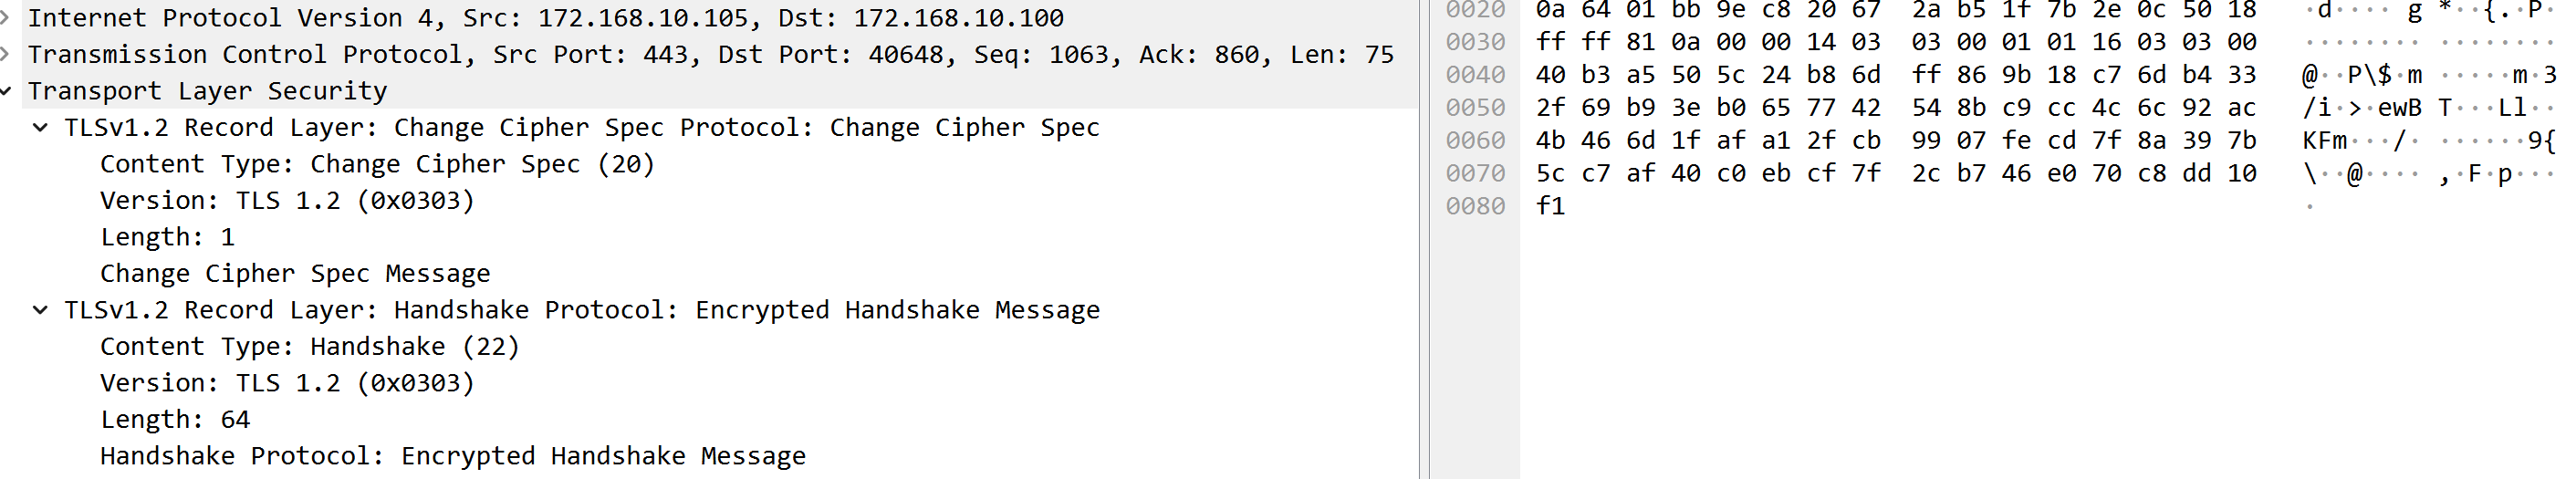Select Version line under Change Cipher Spec record
This screenshot has width=2576, height=479.
pyautogui.click(x=287, y=201)
